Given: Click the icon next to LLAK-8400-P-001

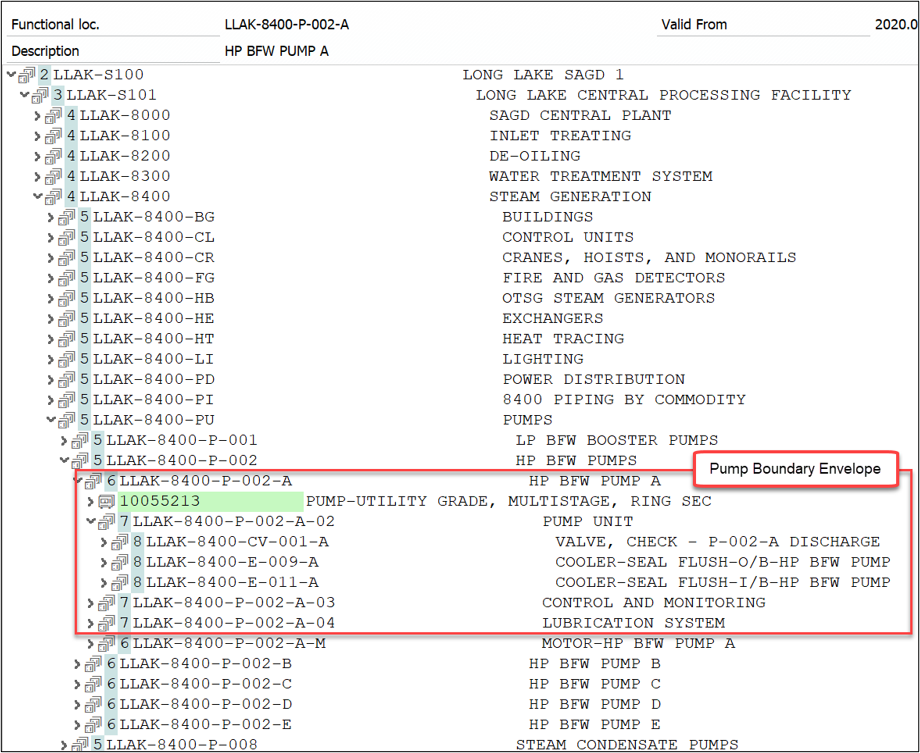Looking at the screenshot, I should tap(80, 441).
